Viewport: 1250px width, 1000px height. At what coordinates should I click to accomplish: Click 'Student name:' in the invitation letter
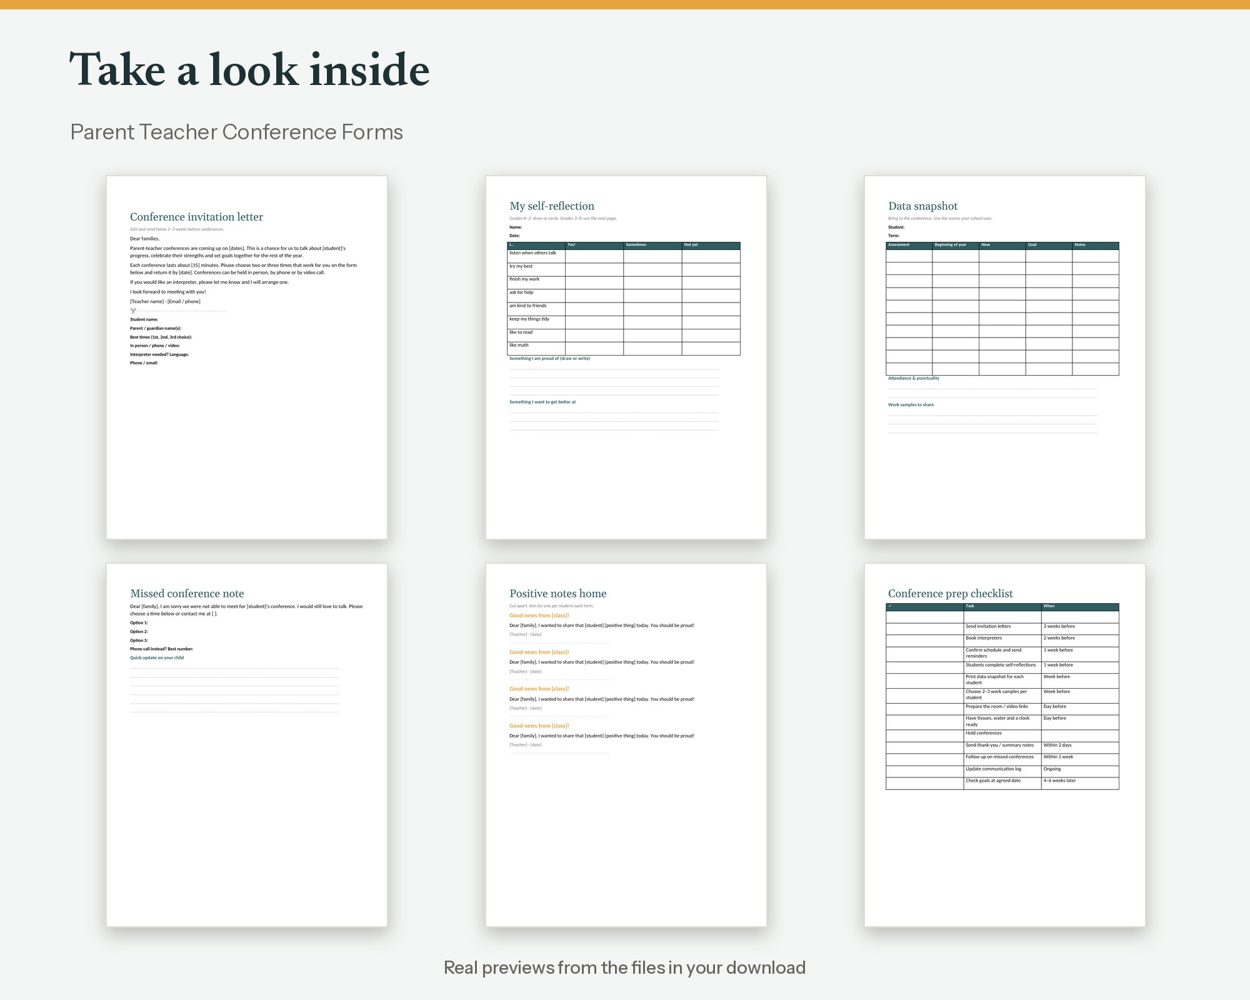point(144,320)
